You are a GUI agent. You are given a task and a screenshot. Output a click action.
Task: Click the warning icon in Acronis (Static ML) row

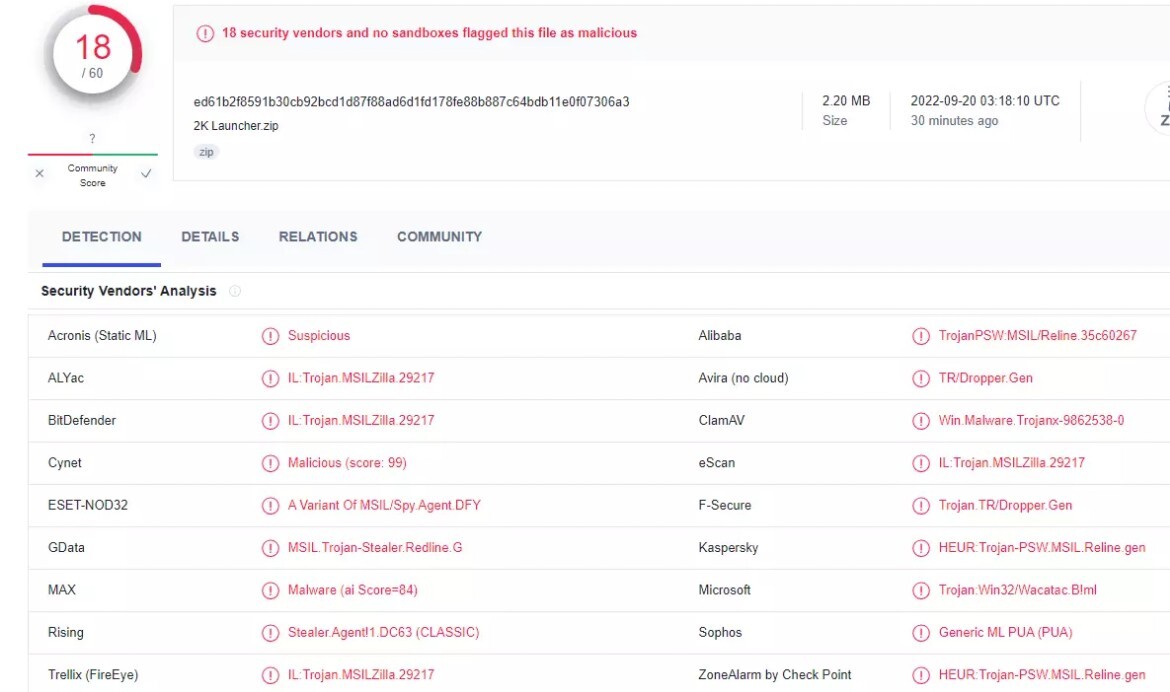[x=270, y=336]
